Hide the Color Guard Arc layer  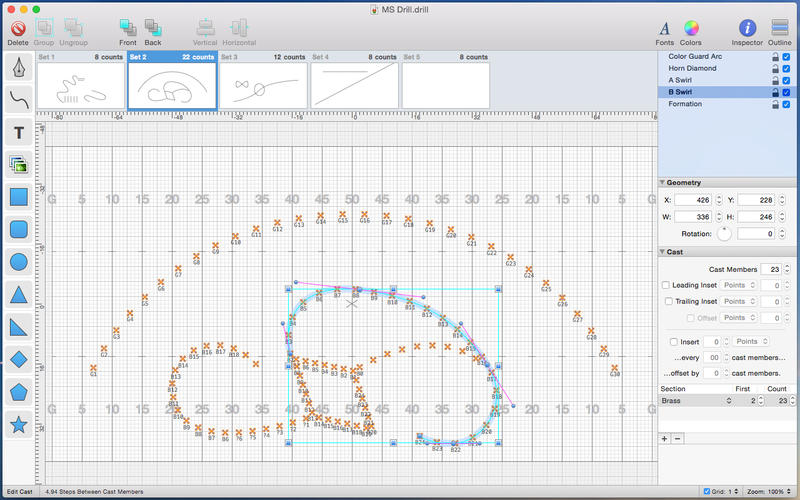point(788,57)
